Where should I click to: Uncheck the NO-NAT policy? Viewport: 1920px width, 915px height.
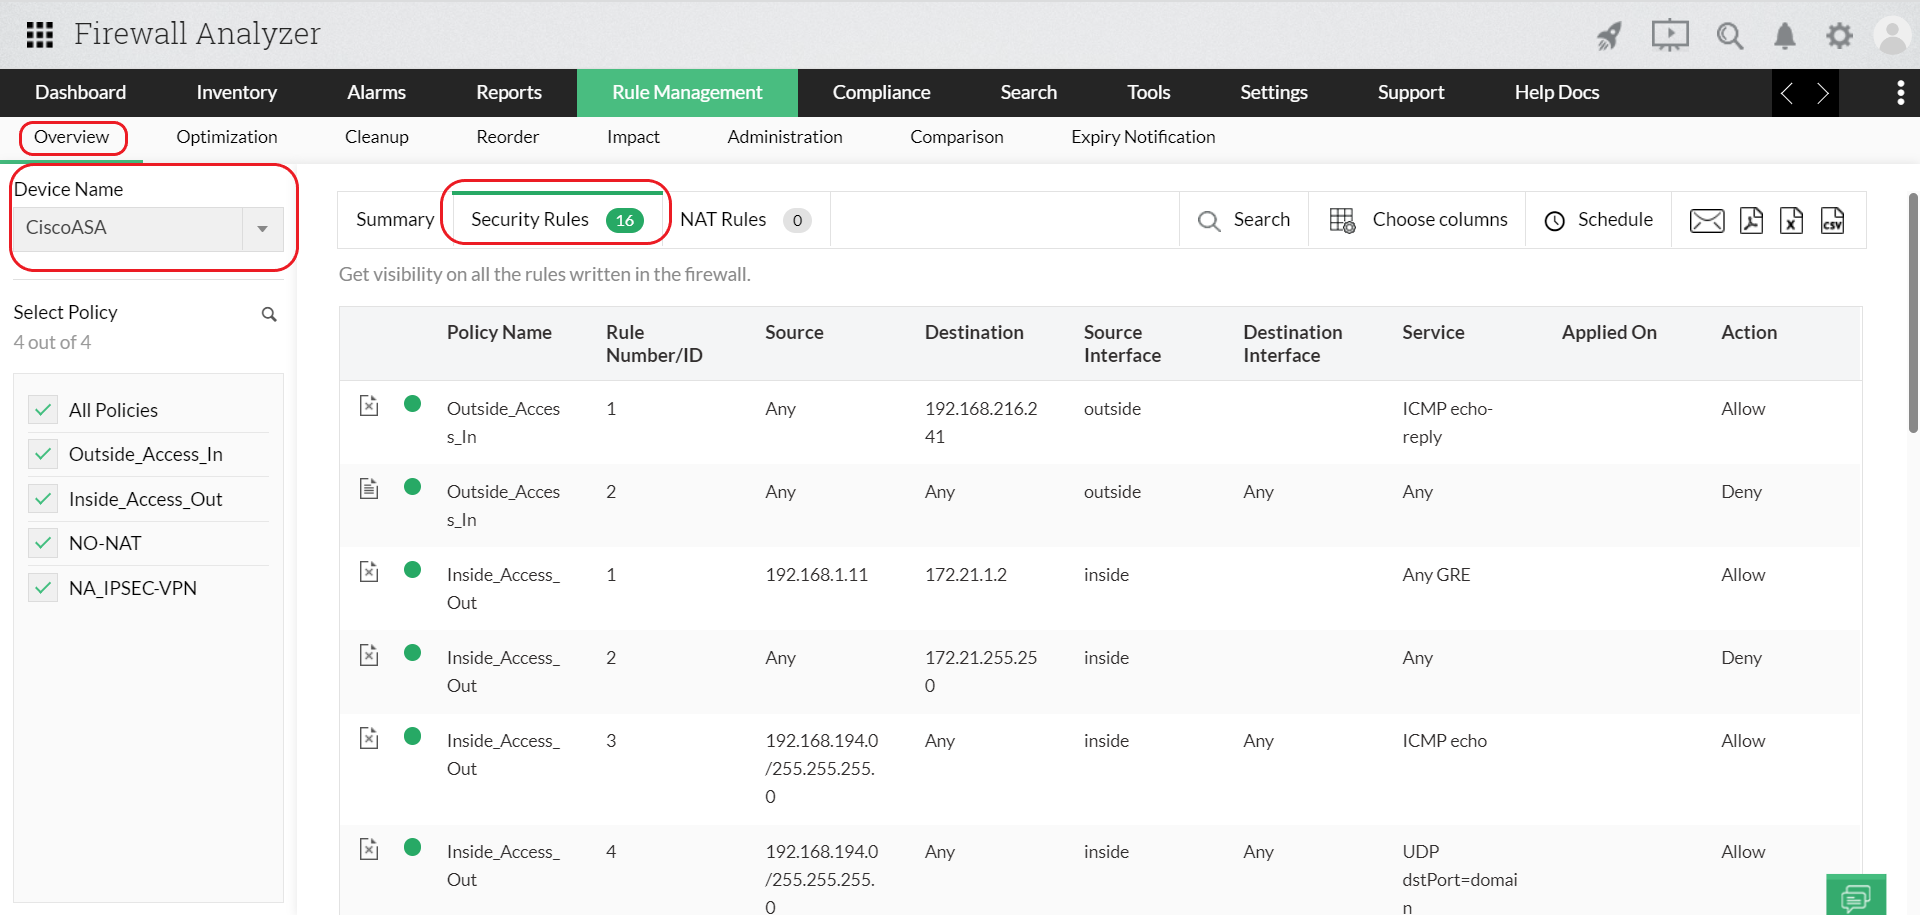(43, 543)
